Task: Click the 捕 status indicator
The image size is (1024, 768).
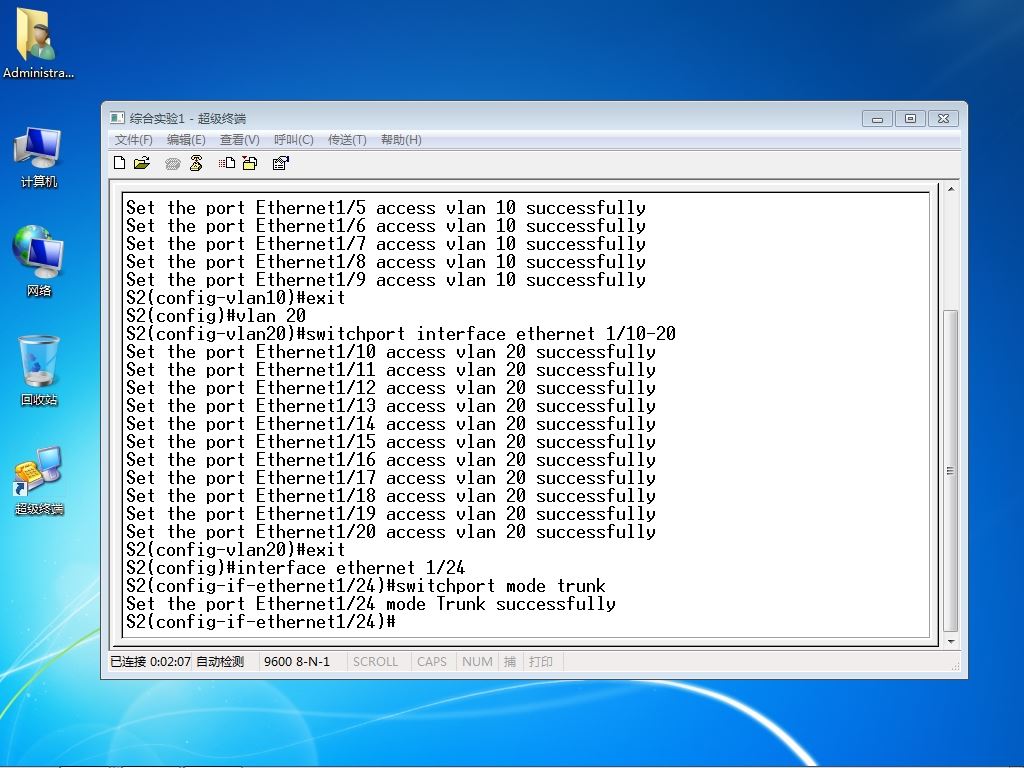Action: [x=509, y=662]
